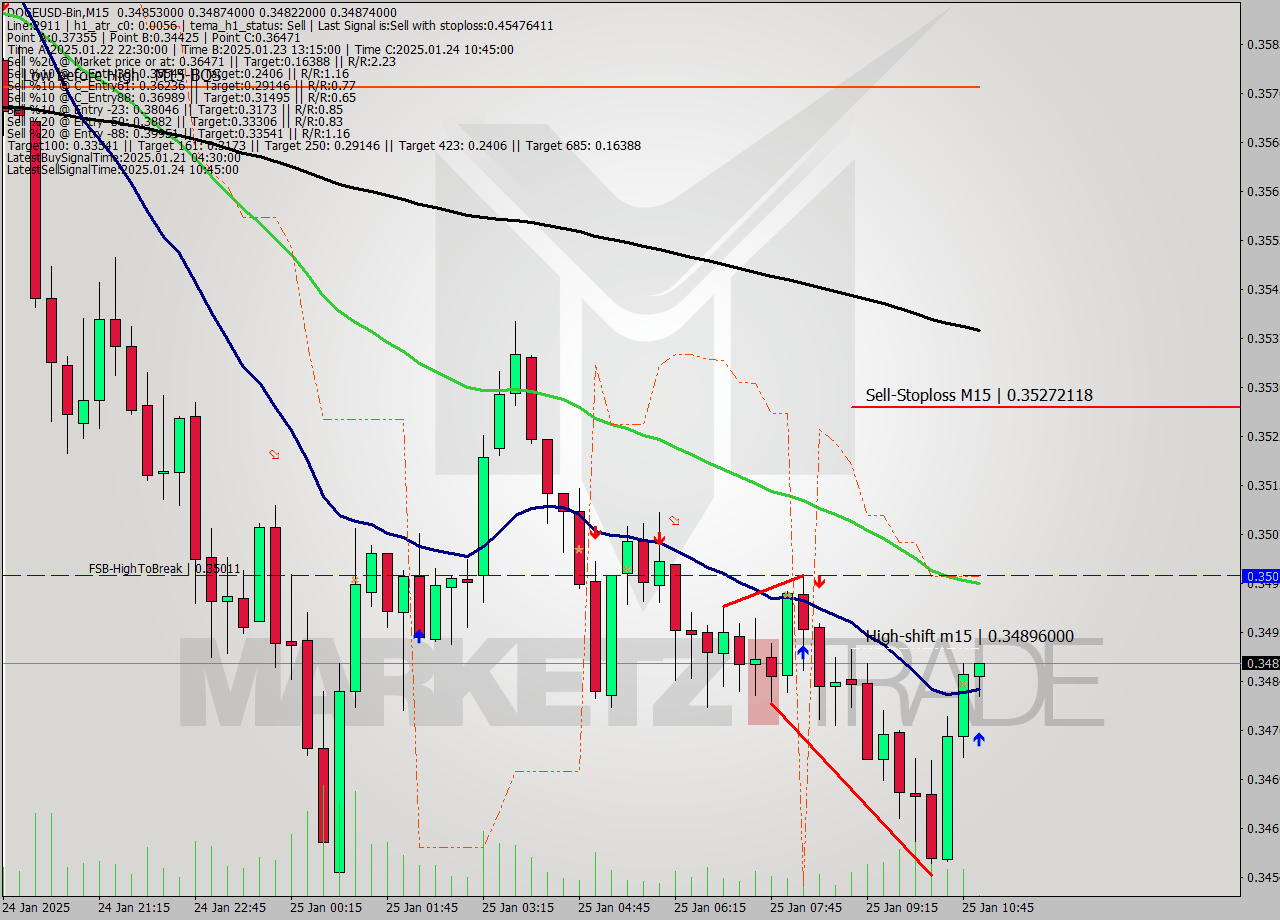This screenshot has height=920, width=1280.
Task: Click the 24 Jan 21:15 time label
Action: point(134,908)
